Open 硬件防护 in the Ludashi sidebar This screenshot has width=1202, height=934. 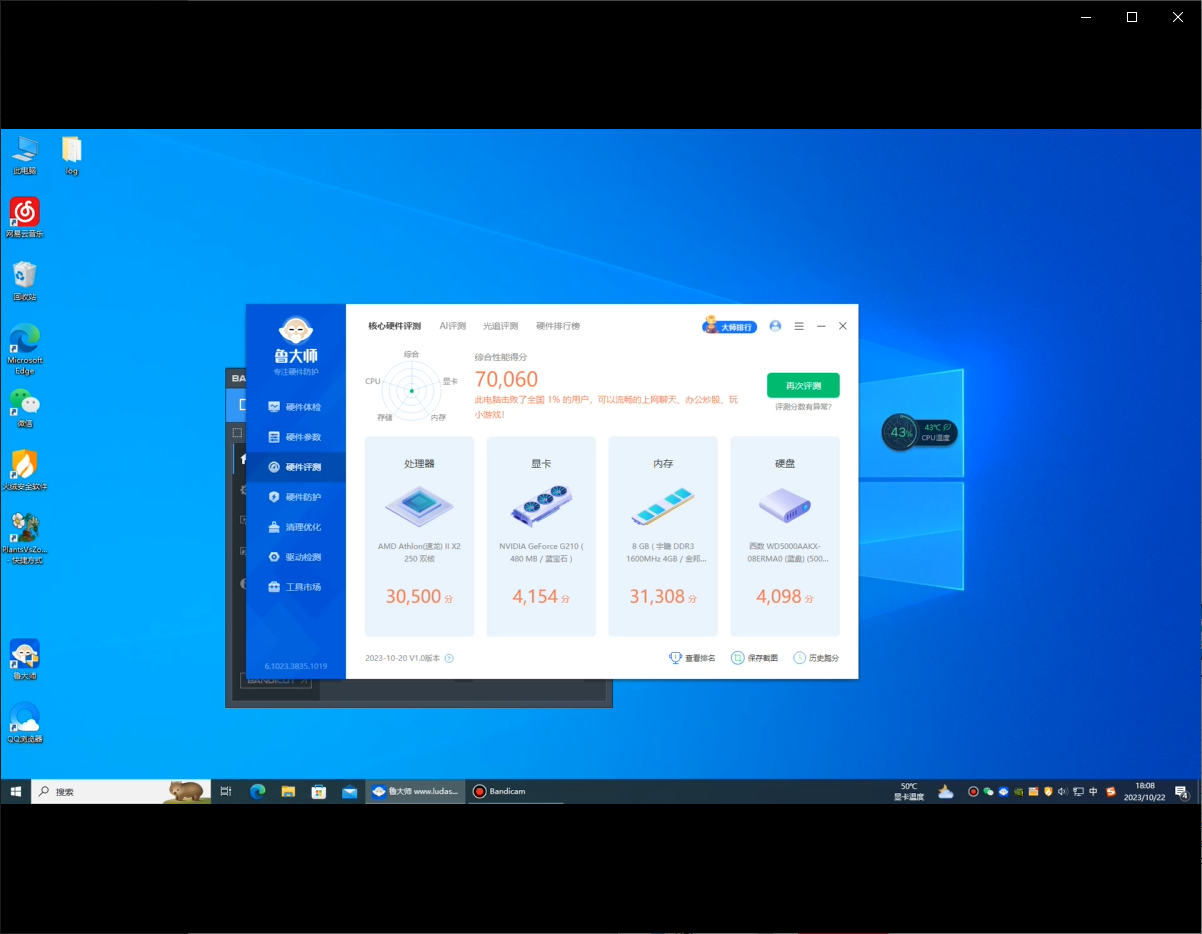click(x=296, y=497)
